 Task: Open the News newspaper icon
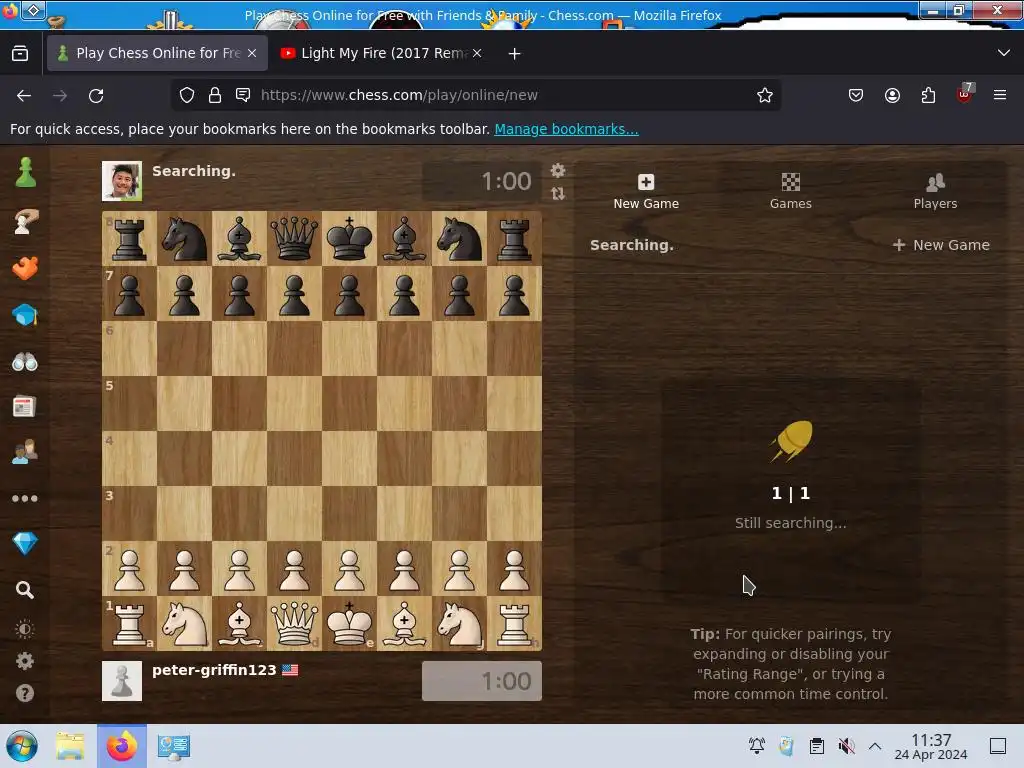pyautogui.click(x=24, y=407)
